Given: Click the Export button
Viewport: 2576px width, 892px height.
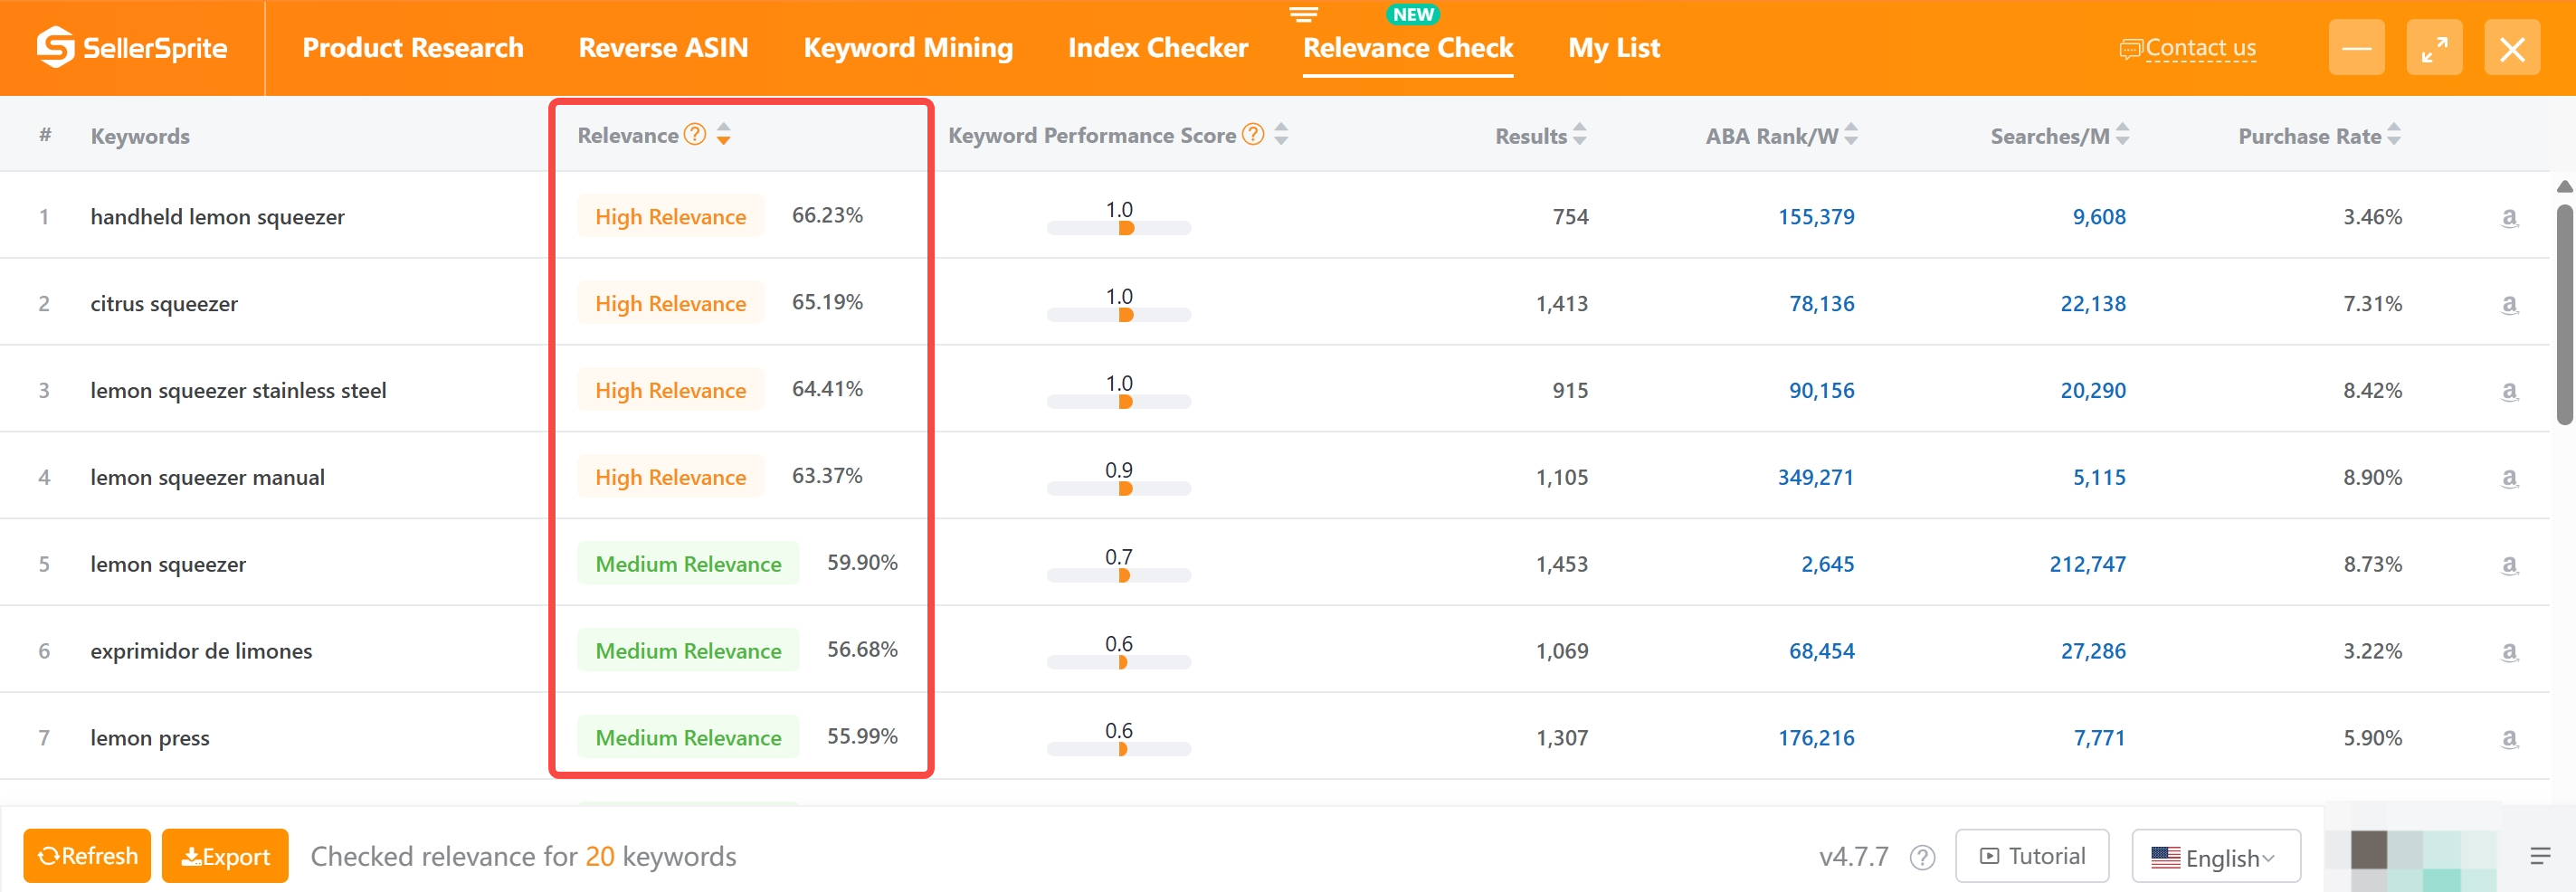Looking at the screenshot, I should click(x=225, y=856).
